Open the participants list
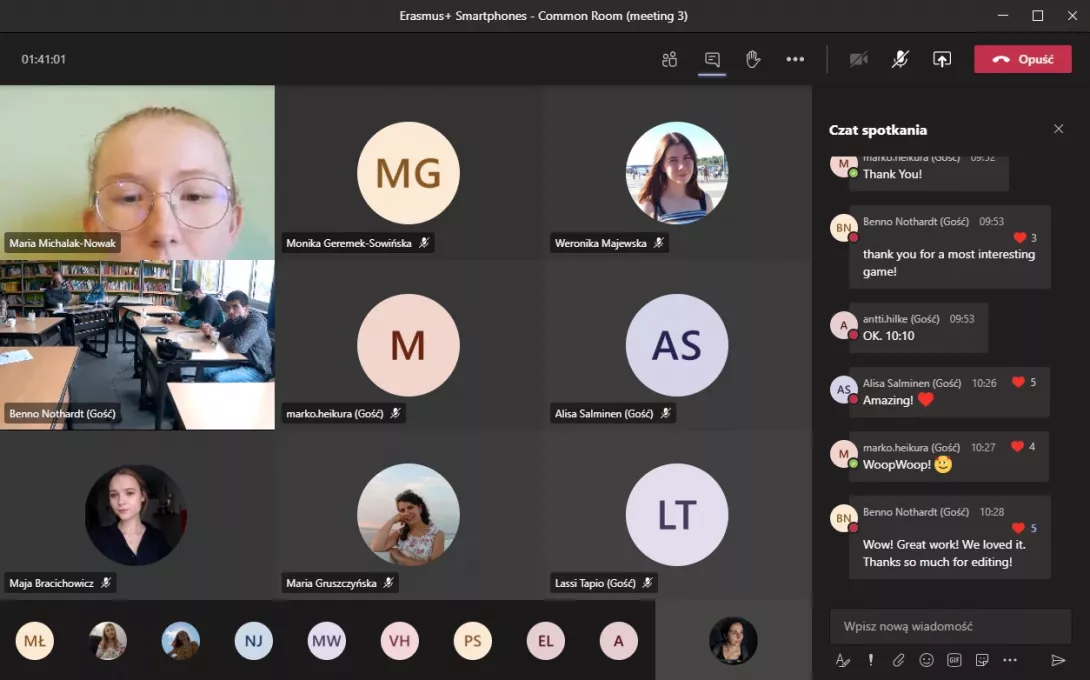The height and width of the screenshot is (680, 1090). 669,59
